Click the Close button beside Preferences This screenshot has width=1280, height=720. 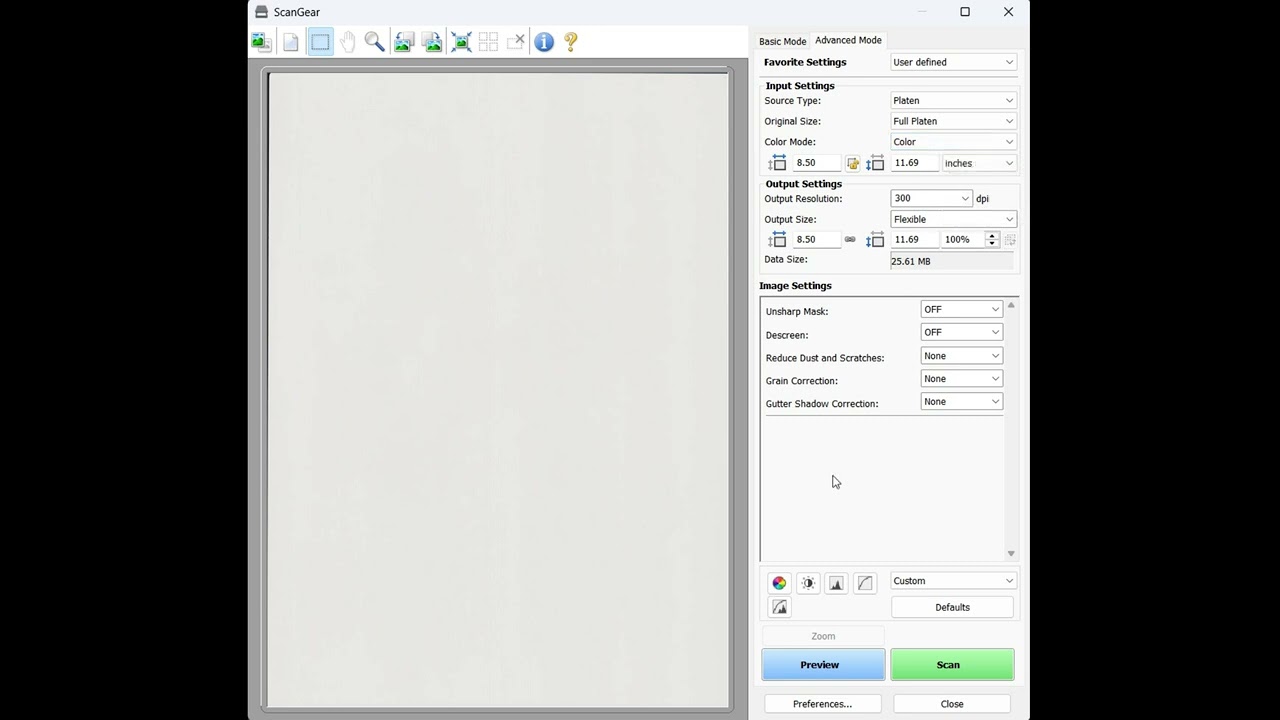[952, 704]
